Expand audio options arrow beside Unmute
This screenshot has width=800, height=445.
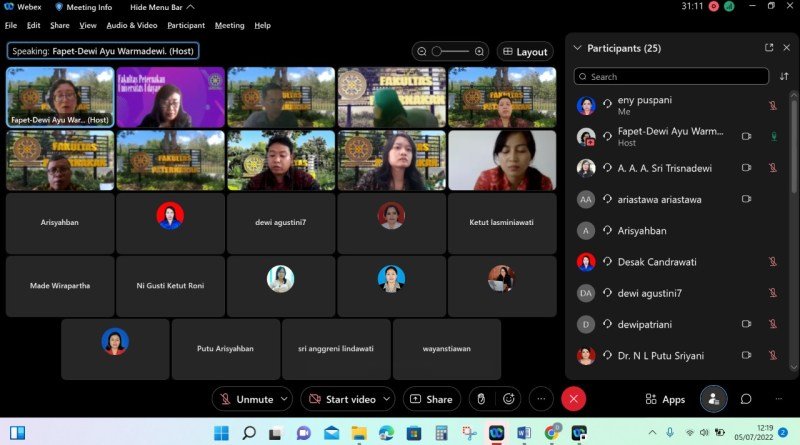pos(284,399)
